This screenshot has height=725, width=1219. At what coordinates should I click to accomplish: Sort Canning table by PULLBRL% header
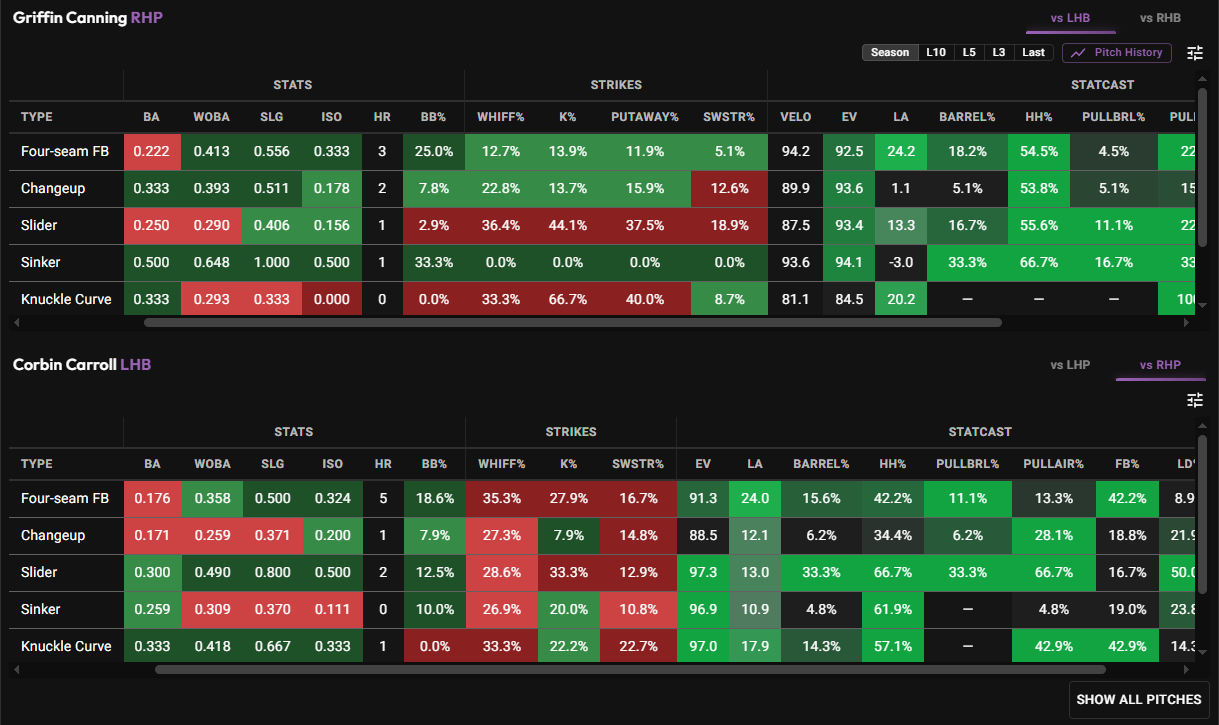[x=1113, y=117]
